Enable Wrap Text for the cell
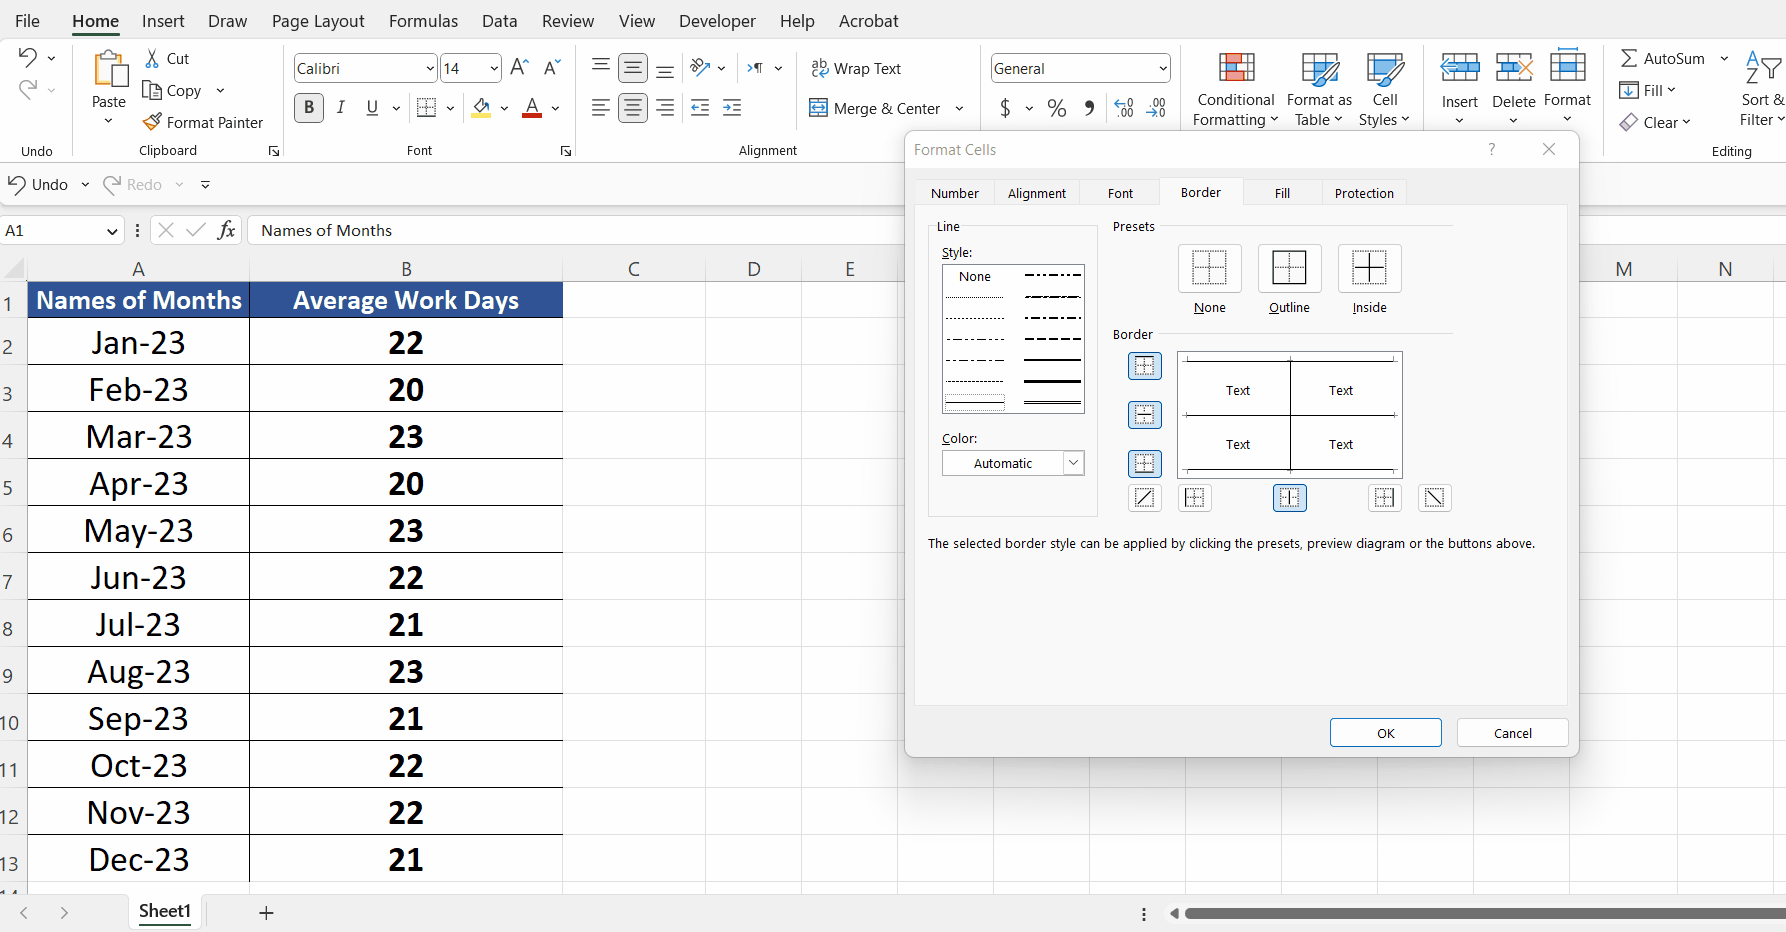The width and height of the screenshot is (1786, 932). tap(856, 68)
